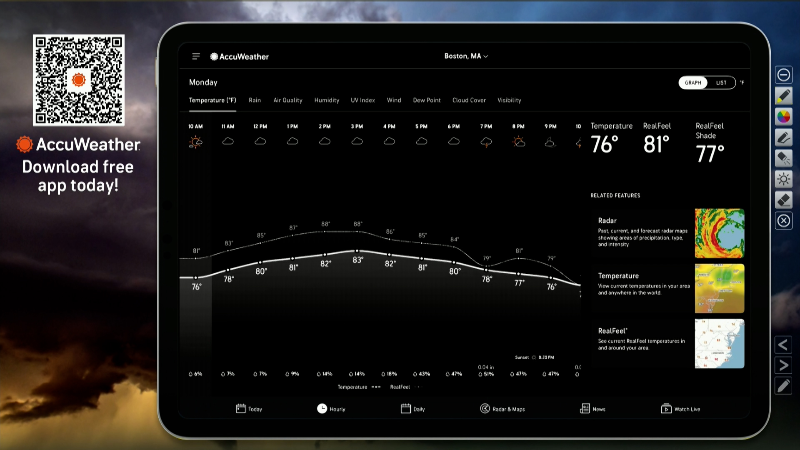Select the top pencil drawing tool
This screenshot has height=450, width=800.
coord(784,95)
